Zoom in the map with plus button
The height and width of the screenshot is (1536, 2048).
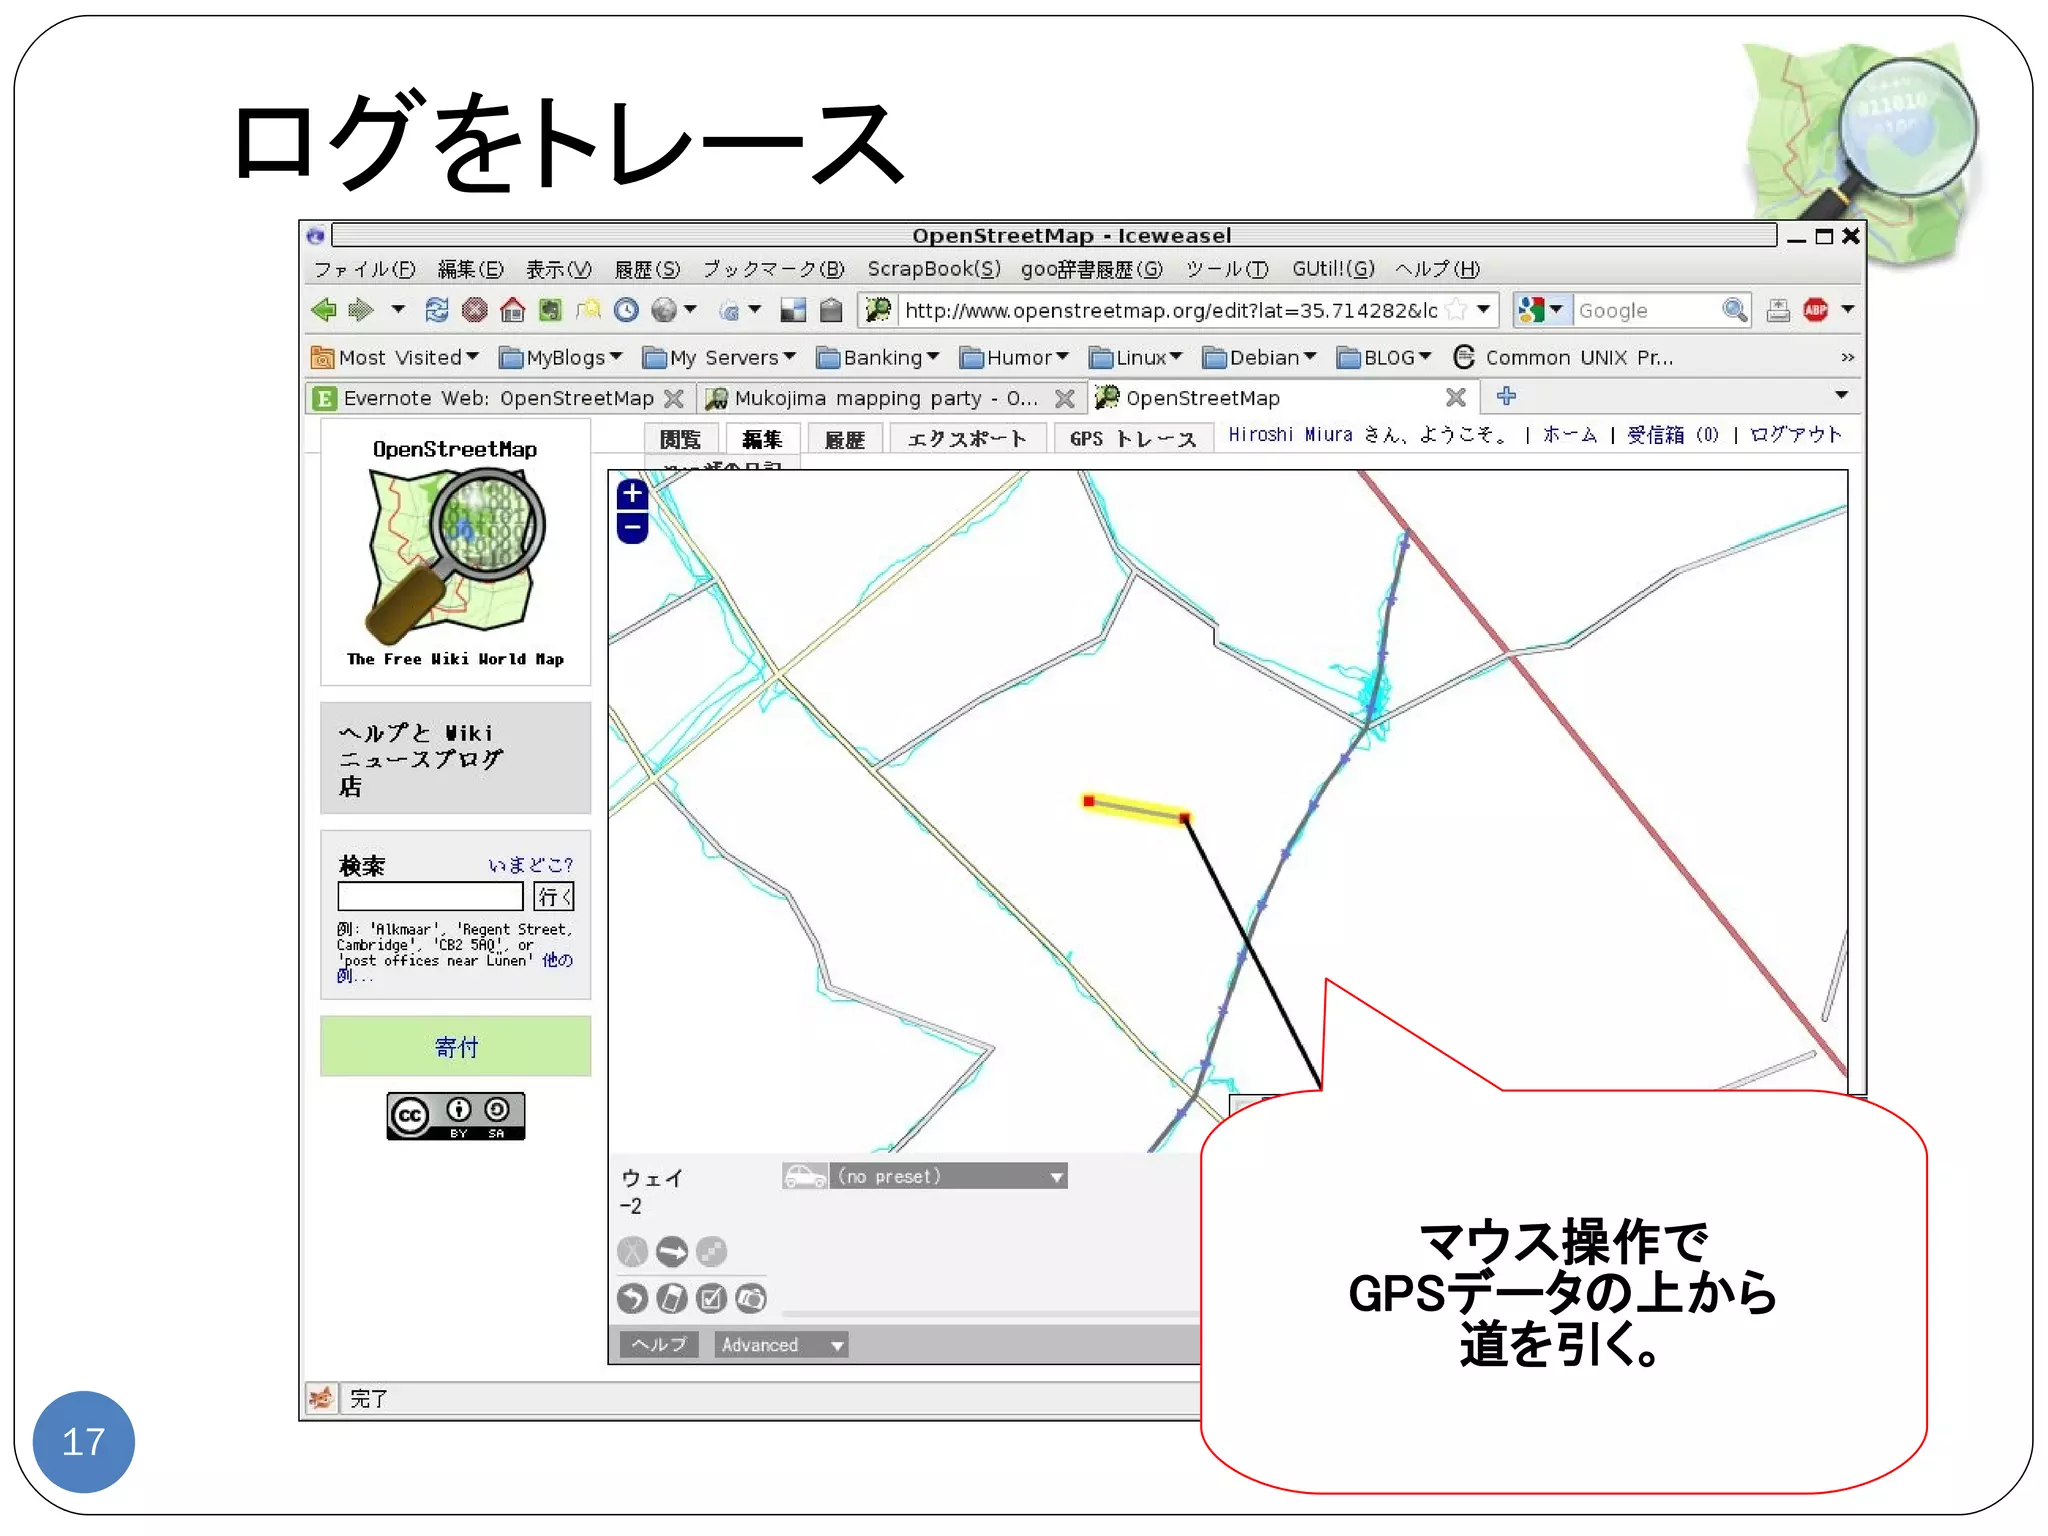coord(632,494)
